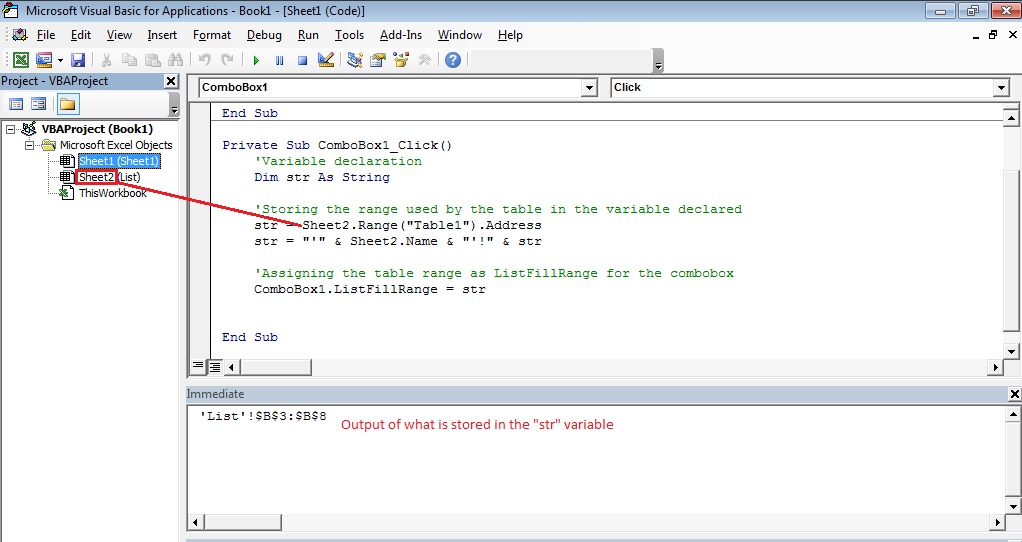This screenshot has width=1022, height=542.
Task: Open the Window menu
Action: [460, 35]
